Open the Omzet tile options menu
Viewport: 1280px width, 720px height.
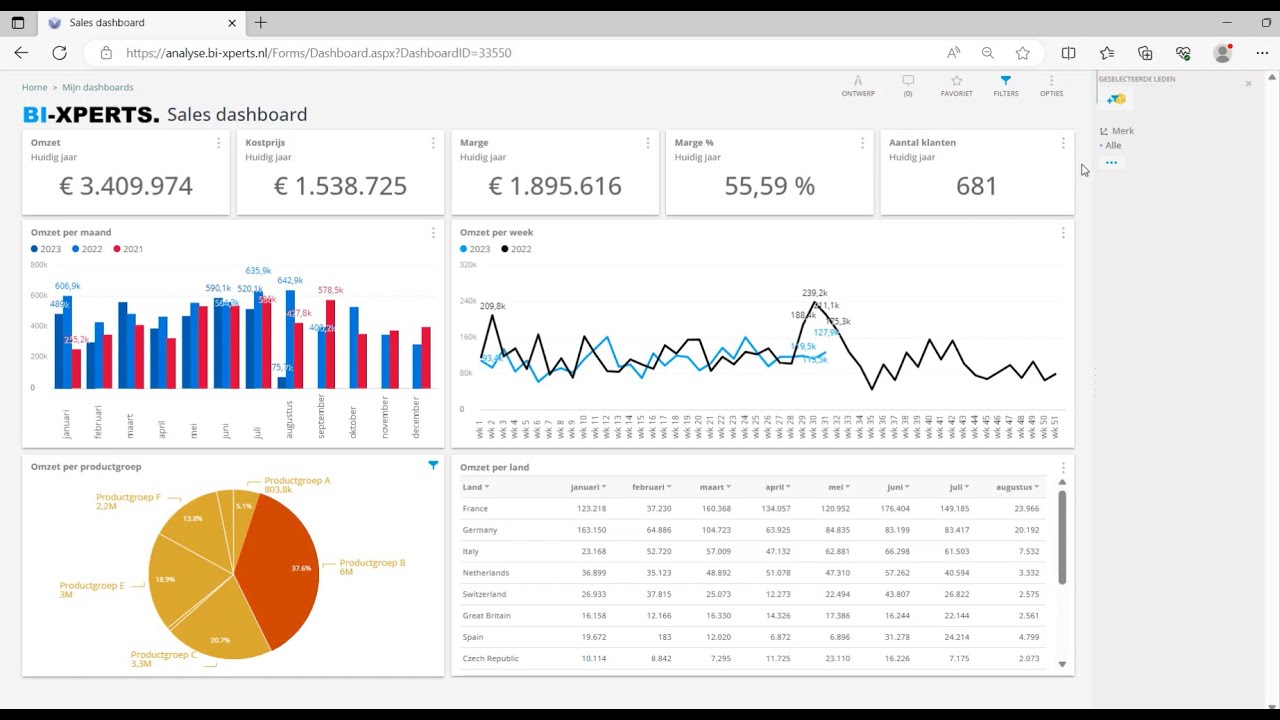pos(218,143)
